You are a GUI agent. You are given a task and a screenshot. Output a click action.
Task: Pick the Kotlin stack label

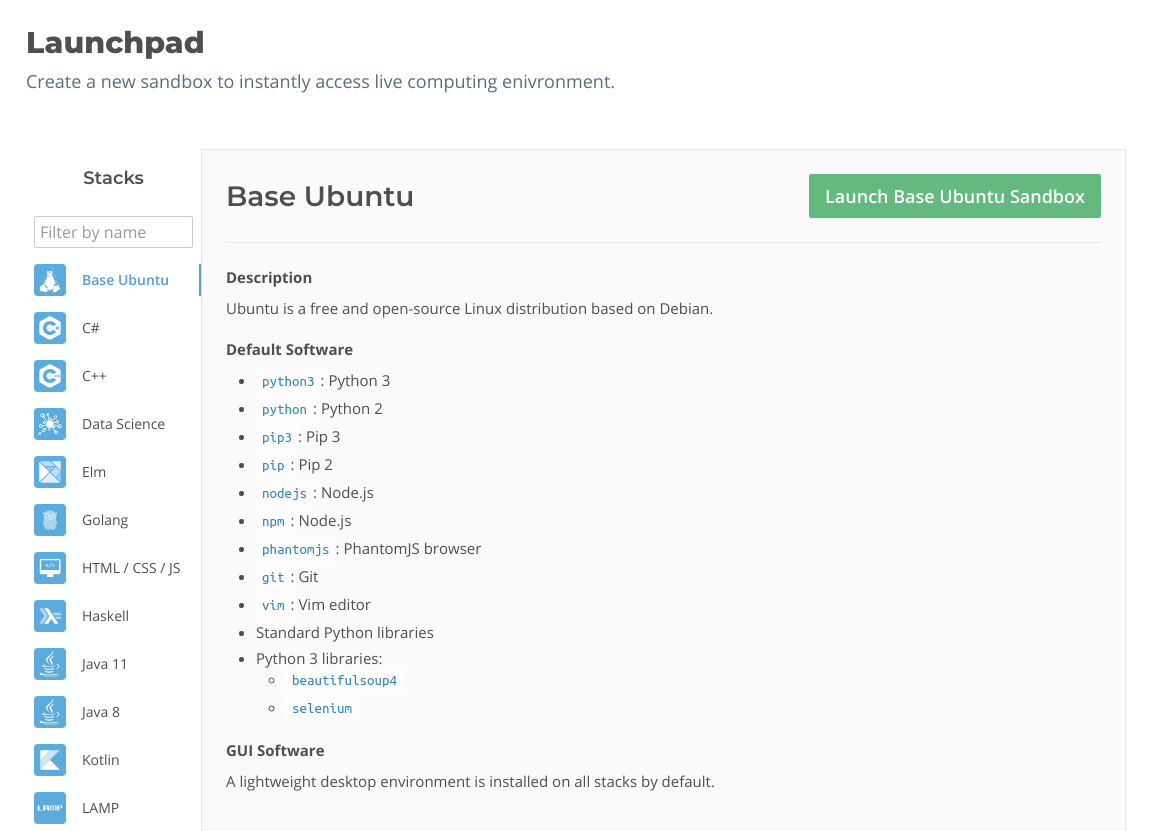(100, 760)
